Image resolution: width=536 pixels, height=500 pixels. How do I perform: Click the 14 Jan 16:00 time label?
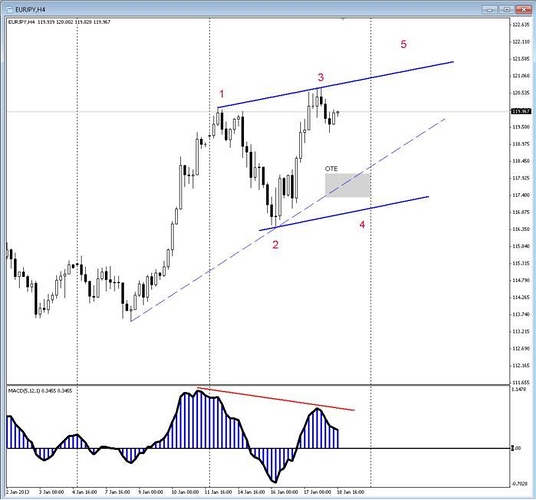pos(251,492)
